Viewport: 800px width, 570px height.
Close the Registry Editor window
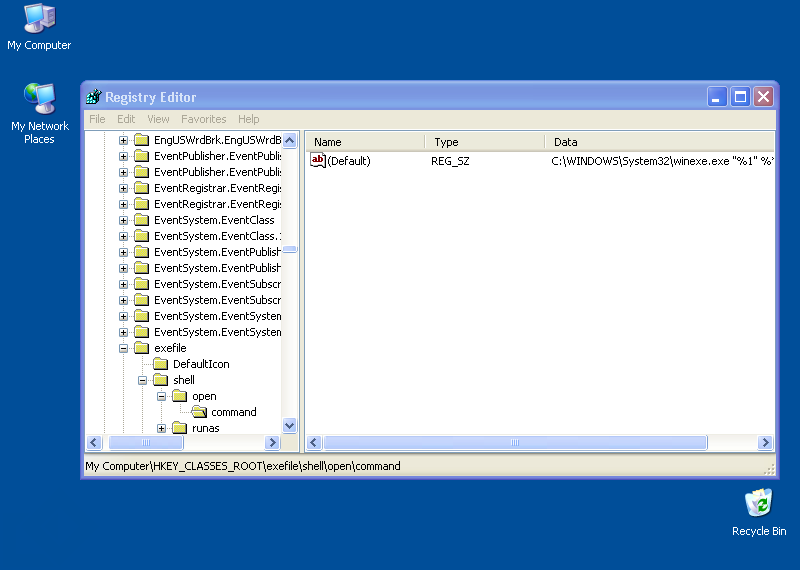763,96
